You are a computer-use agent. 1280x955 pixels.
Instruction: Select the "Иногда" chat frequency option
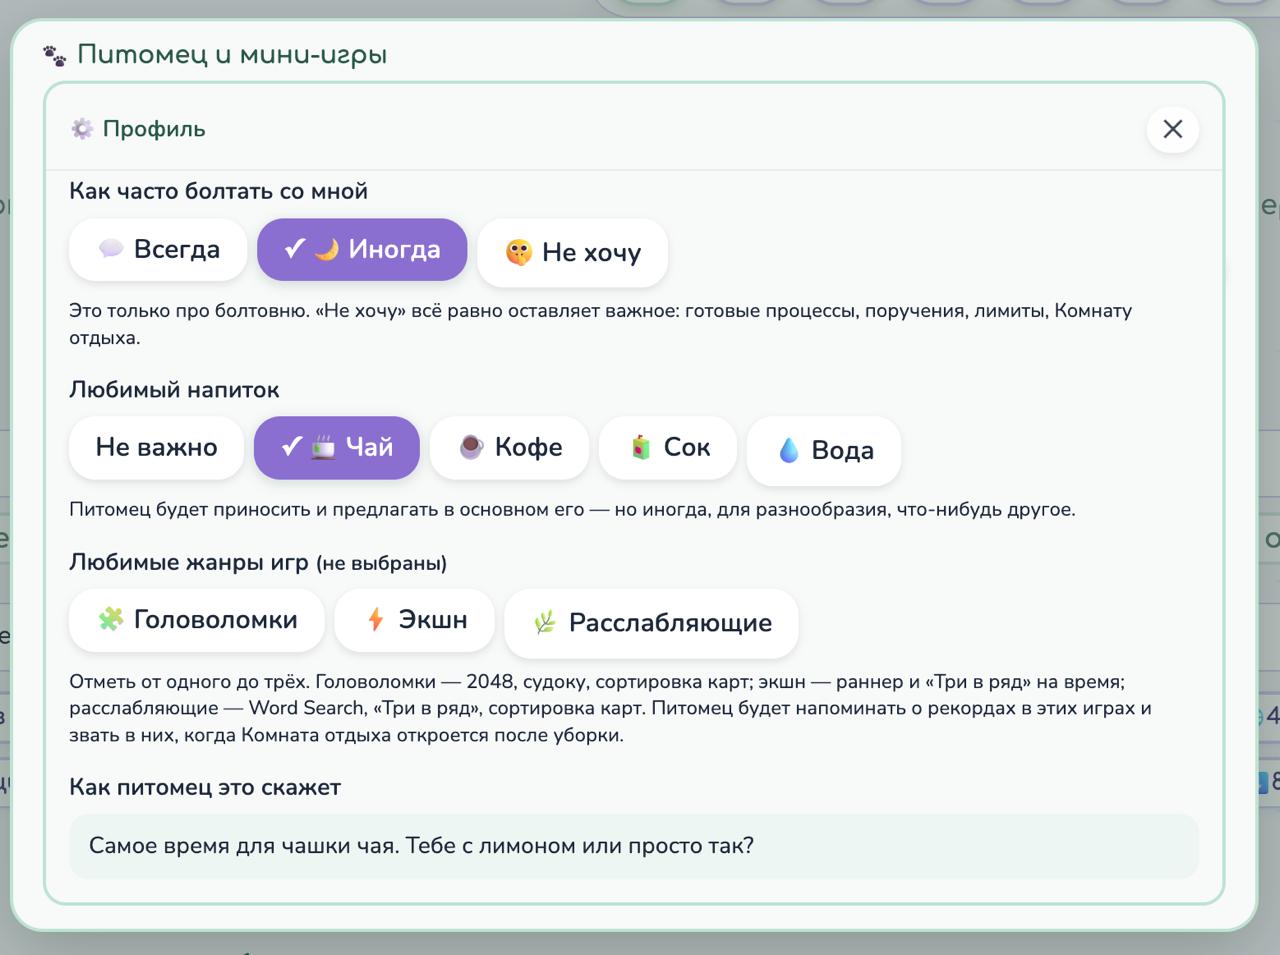coord(362,250)
